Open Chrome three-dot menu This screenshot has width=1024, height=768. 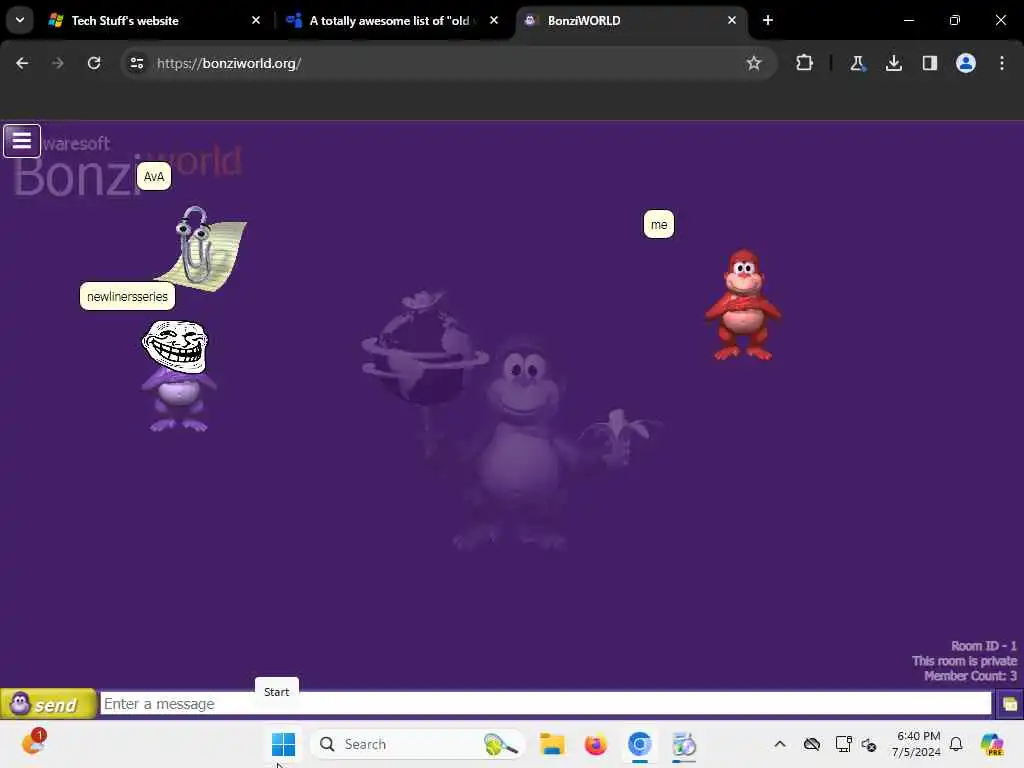[x=1002, y=63]
